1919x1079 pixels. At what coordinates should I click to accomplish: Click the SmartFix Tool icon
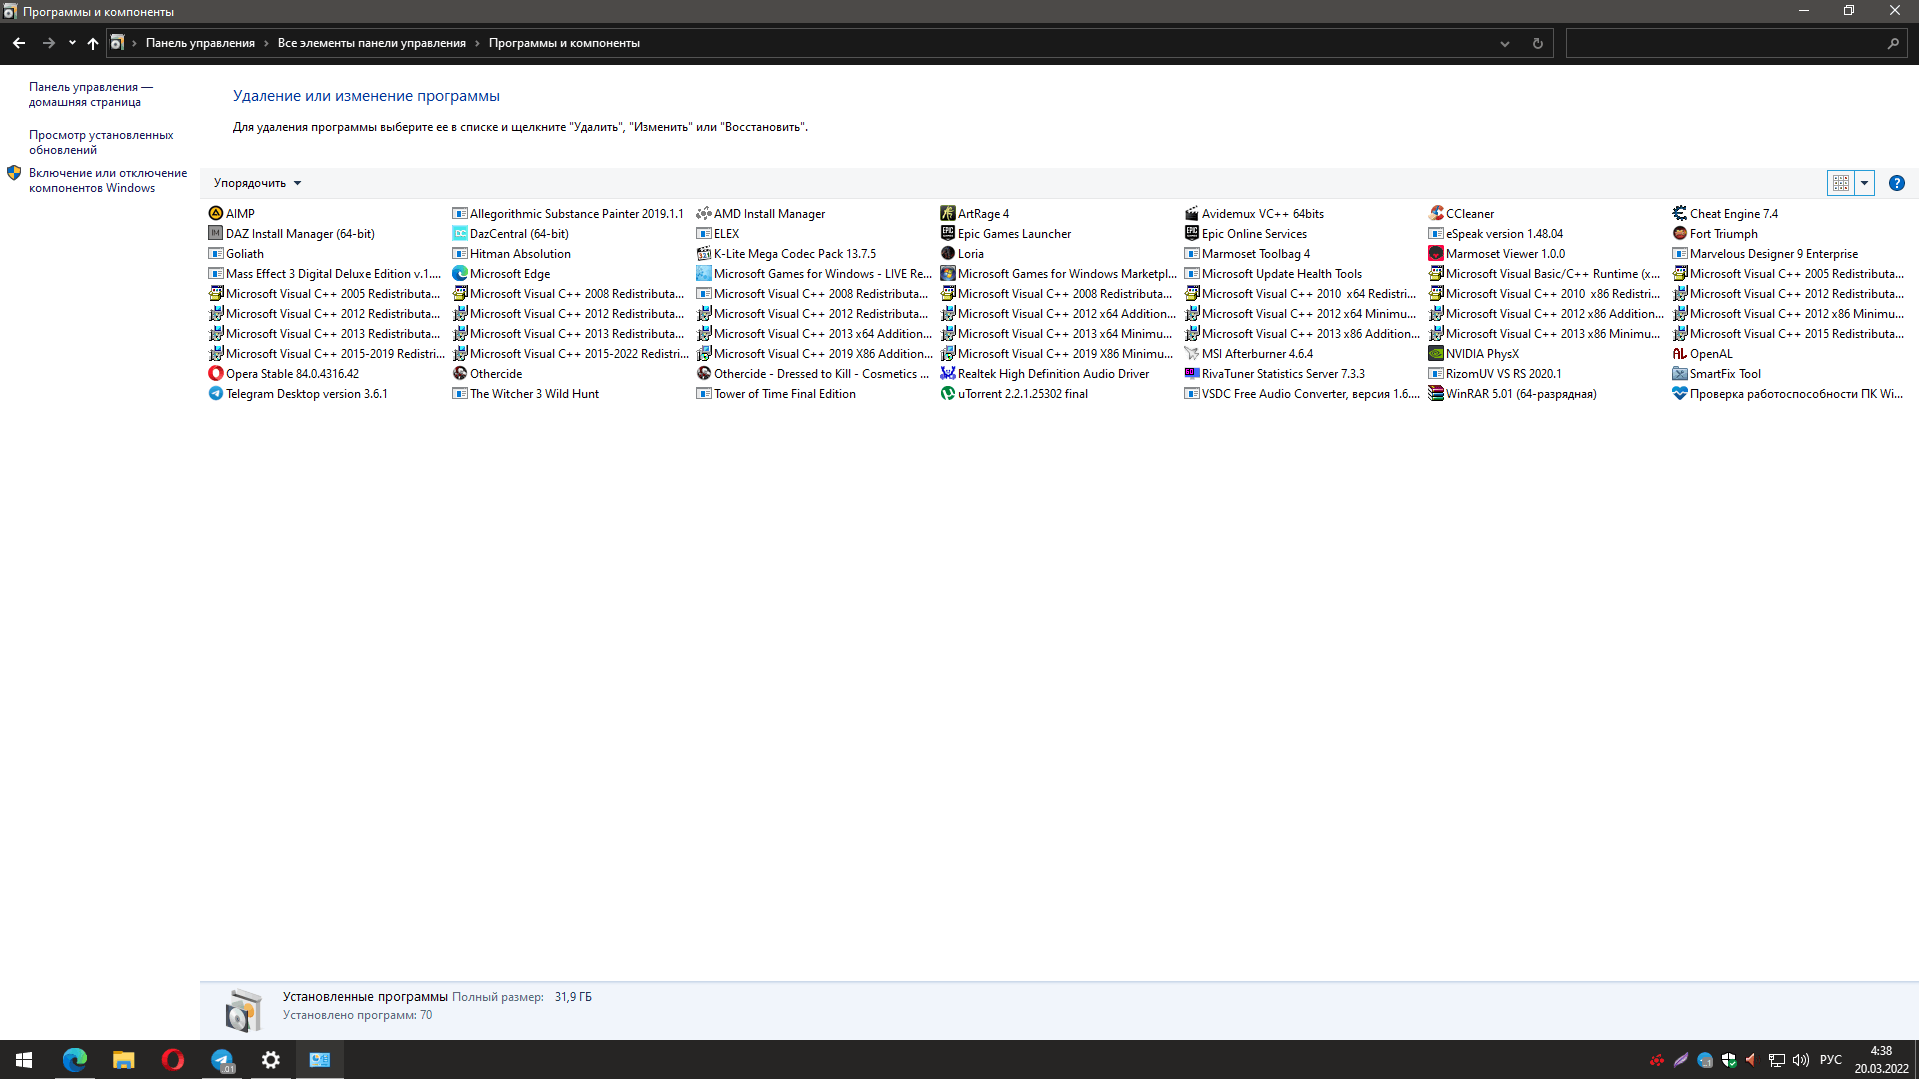[x=1679, y=373]
